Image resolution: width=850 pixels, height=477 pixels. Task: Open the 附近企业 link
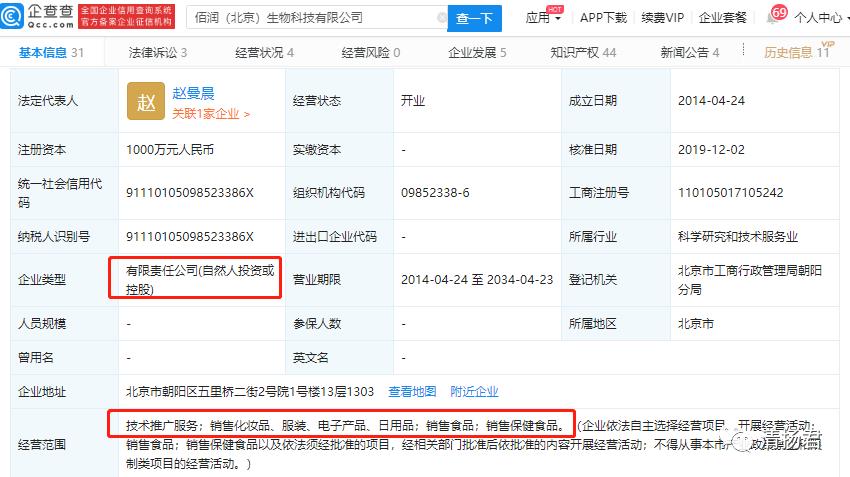click(x=474, y=391)
